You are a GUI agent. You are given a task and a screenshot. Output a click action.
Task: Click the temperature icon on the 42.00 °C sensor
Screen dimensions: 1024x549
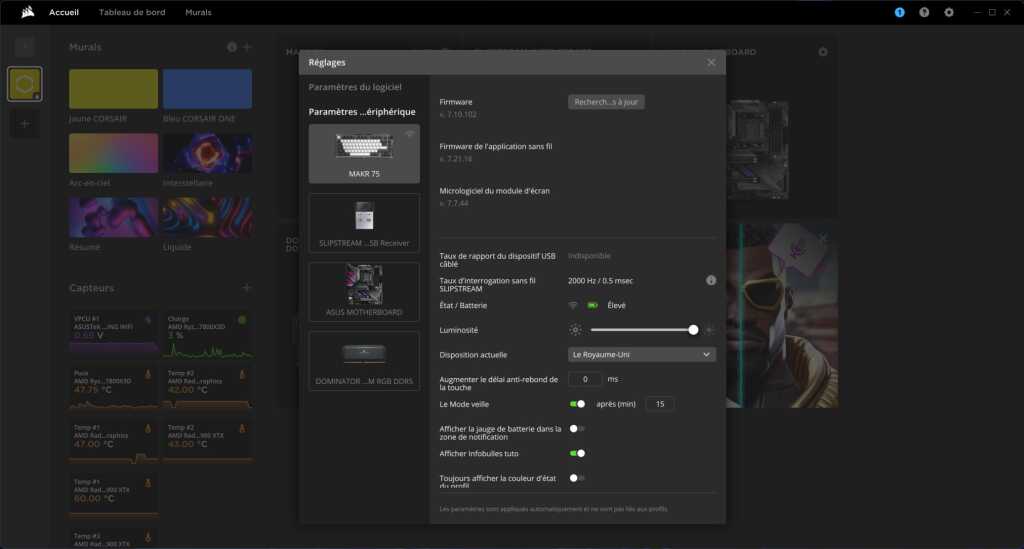pos(242,374)
